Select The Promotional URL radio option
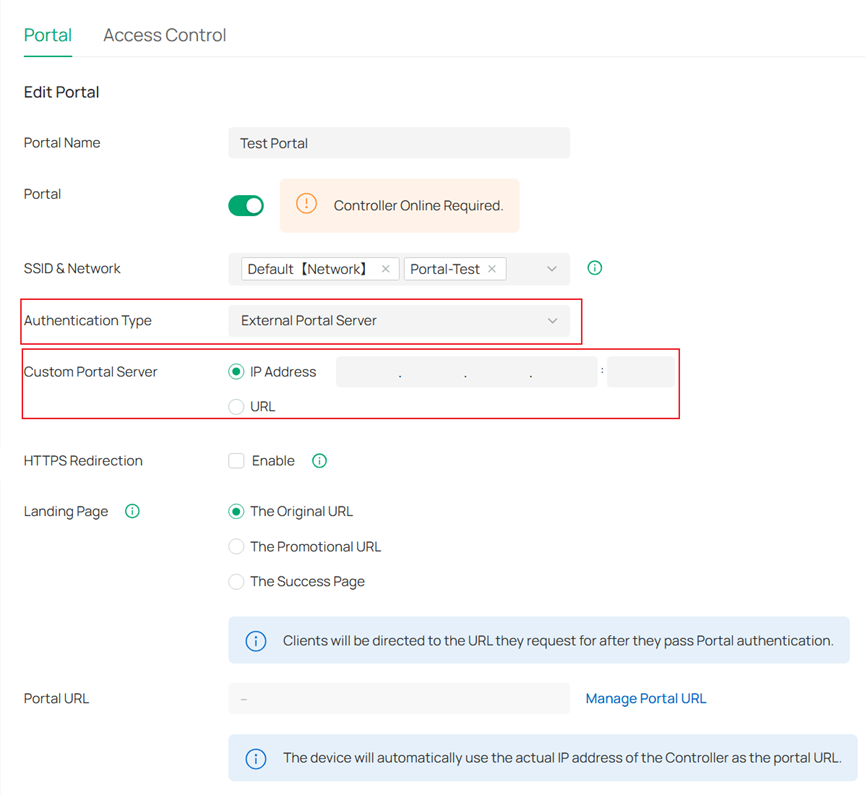 click(236, 547)
